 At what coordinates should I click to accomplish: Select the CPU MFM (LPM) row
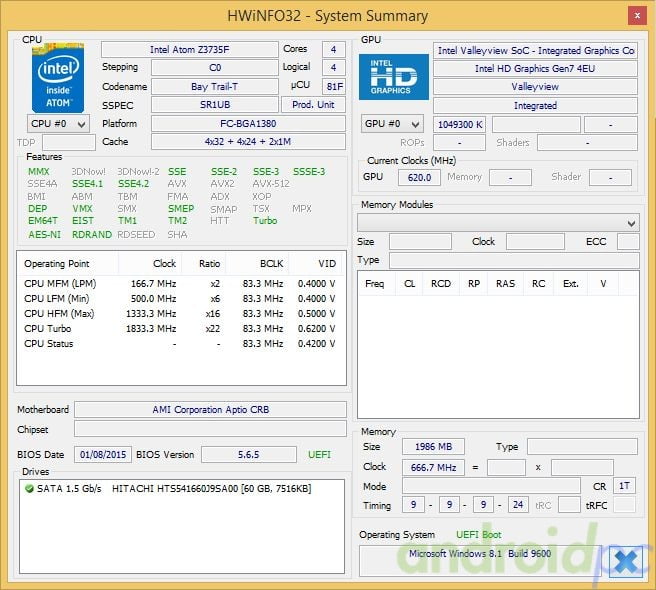[x=181, y=284]
